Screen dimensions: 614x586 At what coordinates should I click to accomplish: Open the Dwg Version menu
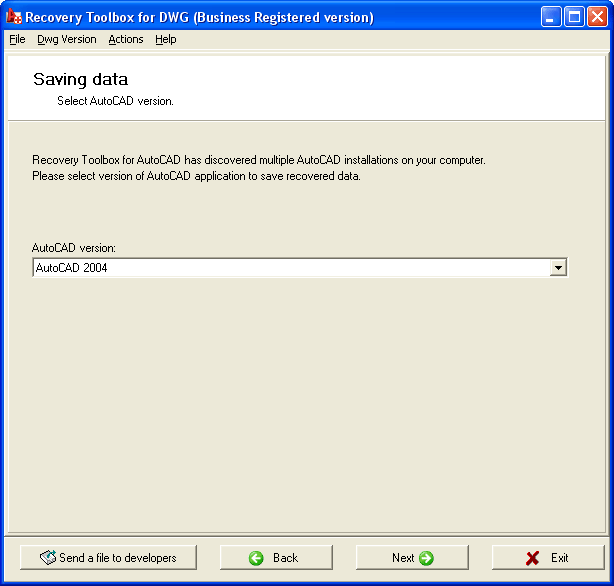67,39
